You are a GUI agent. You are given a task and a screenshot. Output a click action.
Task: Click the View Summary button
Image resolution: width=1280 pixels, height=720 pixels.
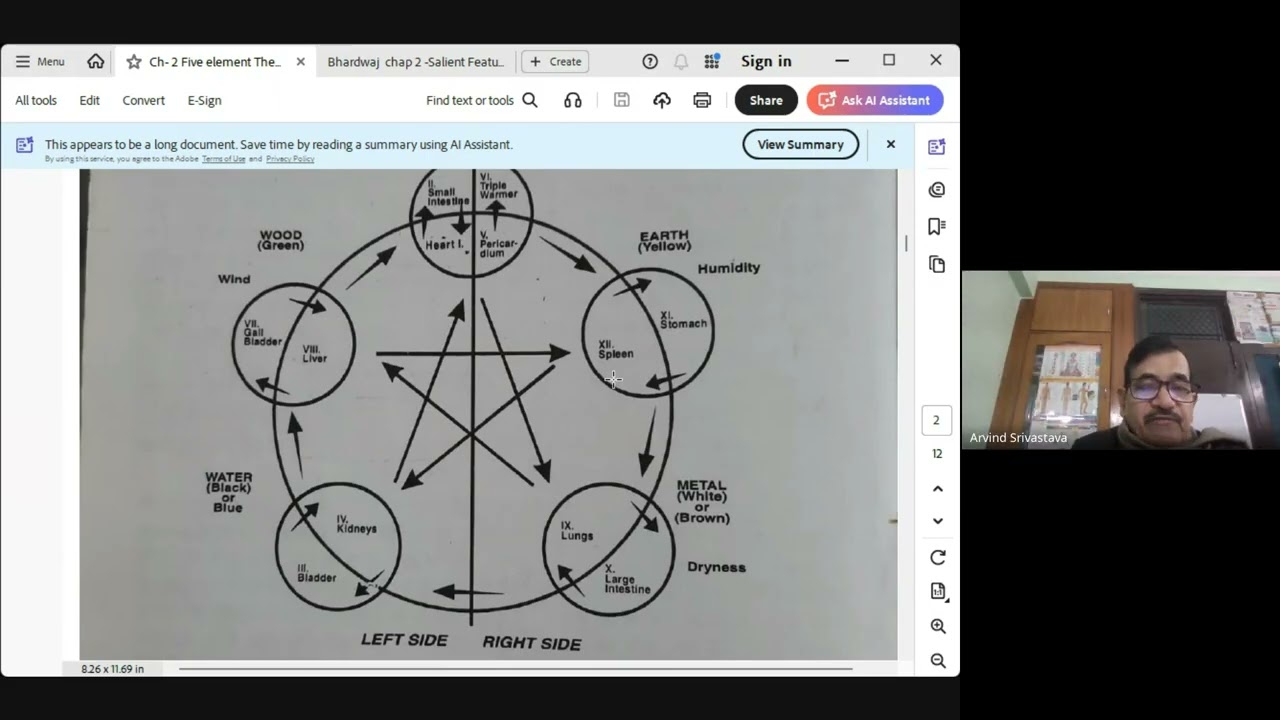pos(800,144)
